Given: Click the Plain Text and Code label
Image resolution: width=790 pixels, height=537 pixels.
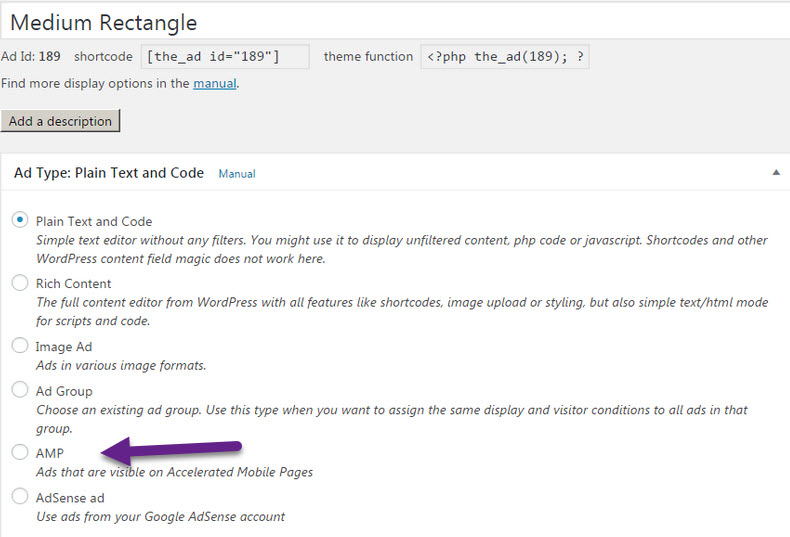Looking at the screenshot, I should click(x=94, y=222).
